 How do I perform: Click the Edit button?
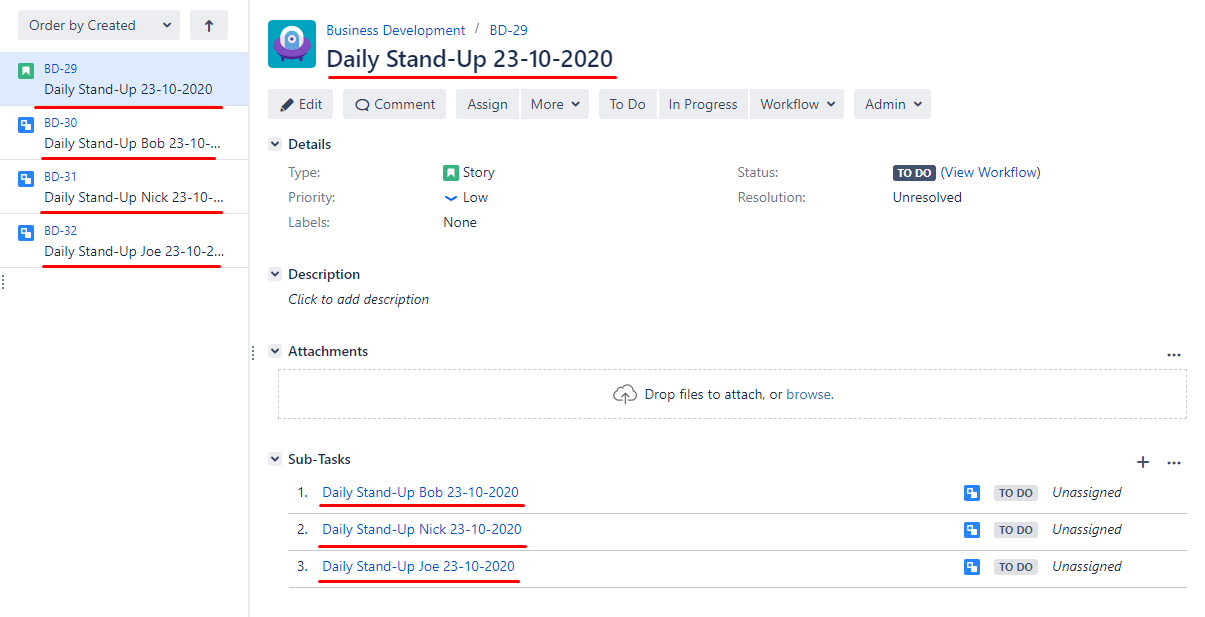tap(301, 104)
